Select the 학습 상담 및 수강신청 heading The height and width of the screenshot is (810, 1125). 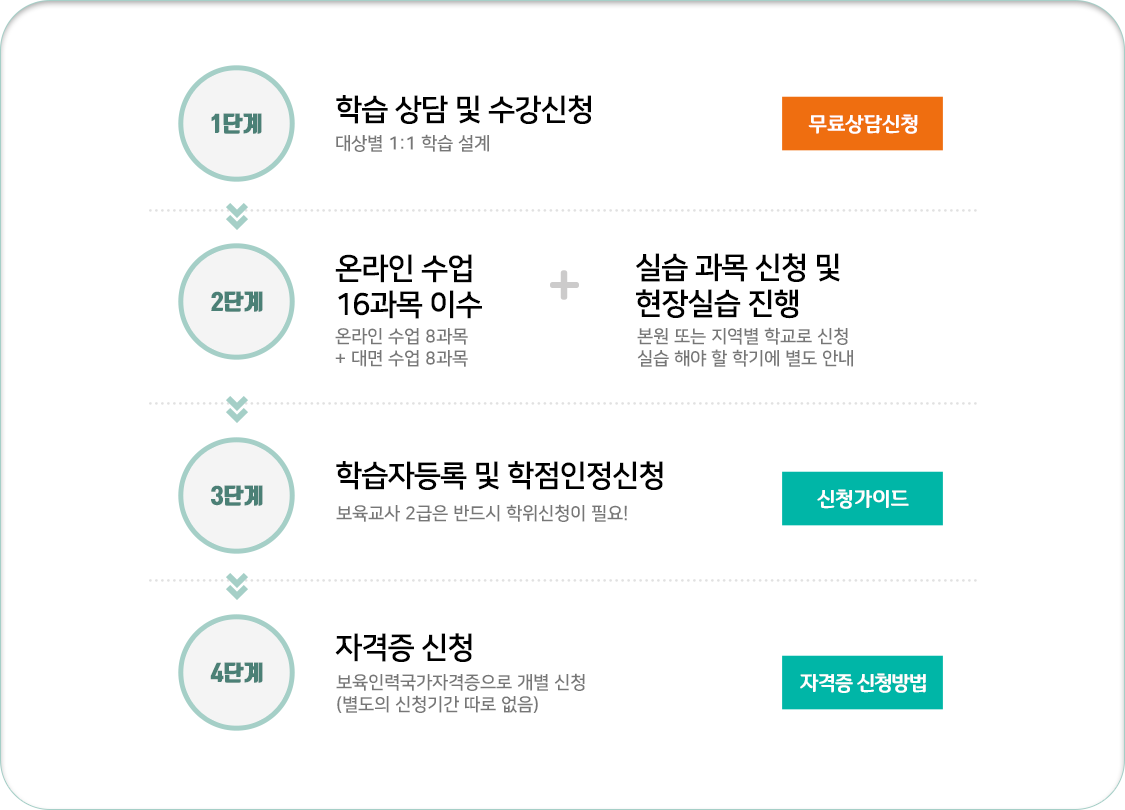click(465, 109)
